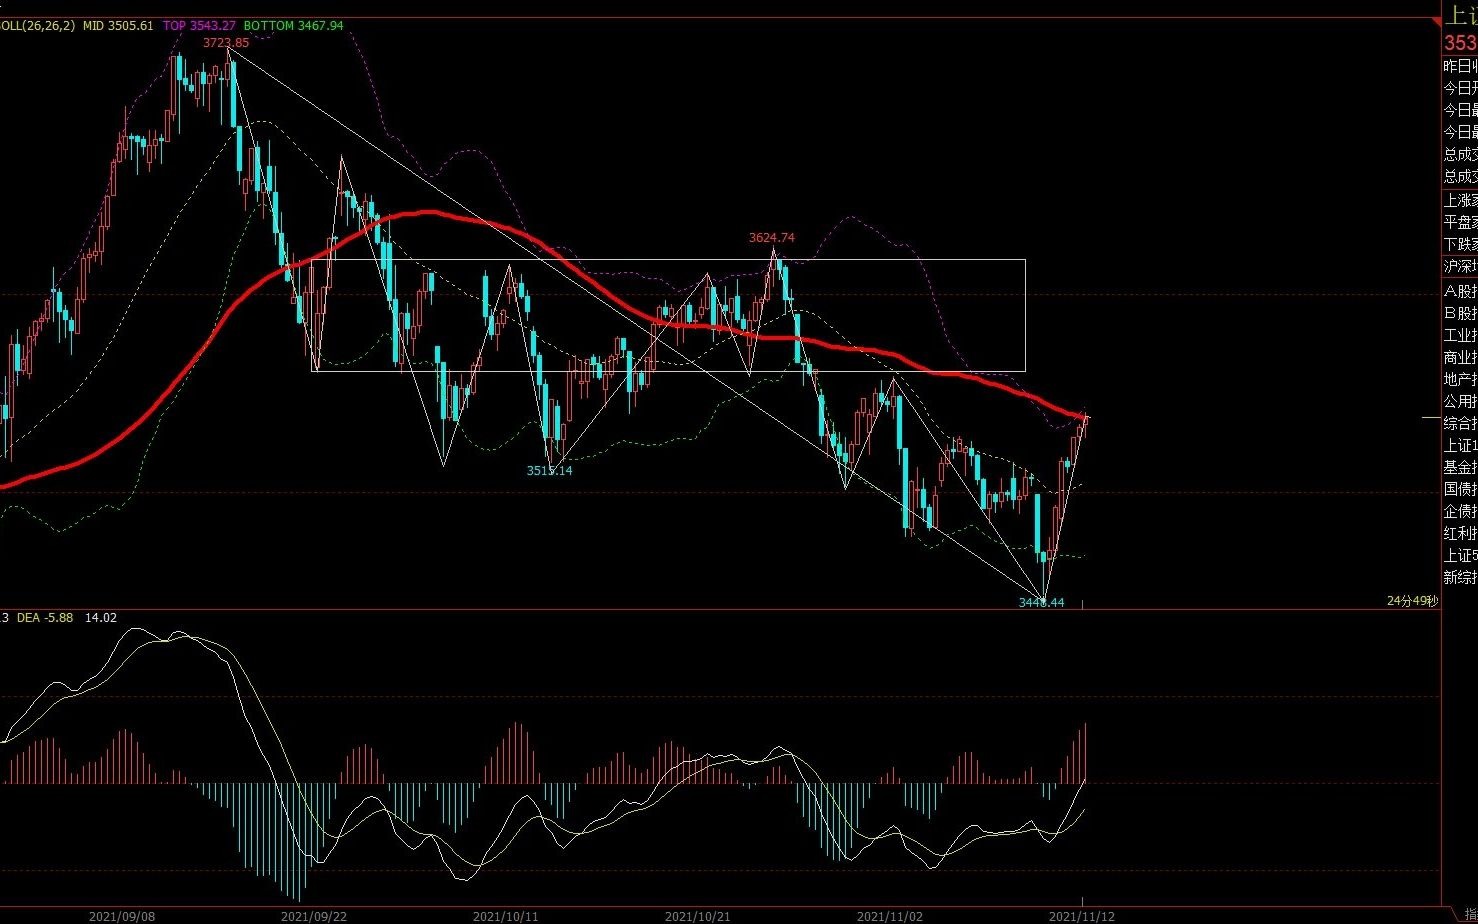Open the B股 index entry

tap(1460, 314)
